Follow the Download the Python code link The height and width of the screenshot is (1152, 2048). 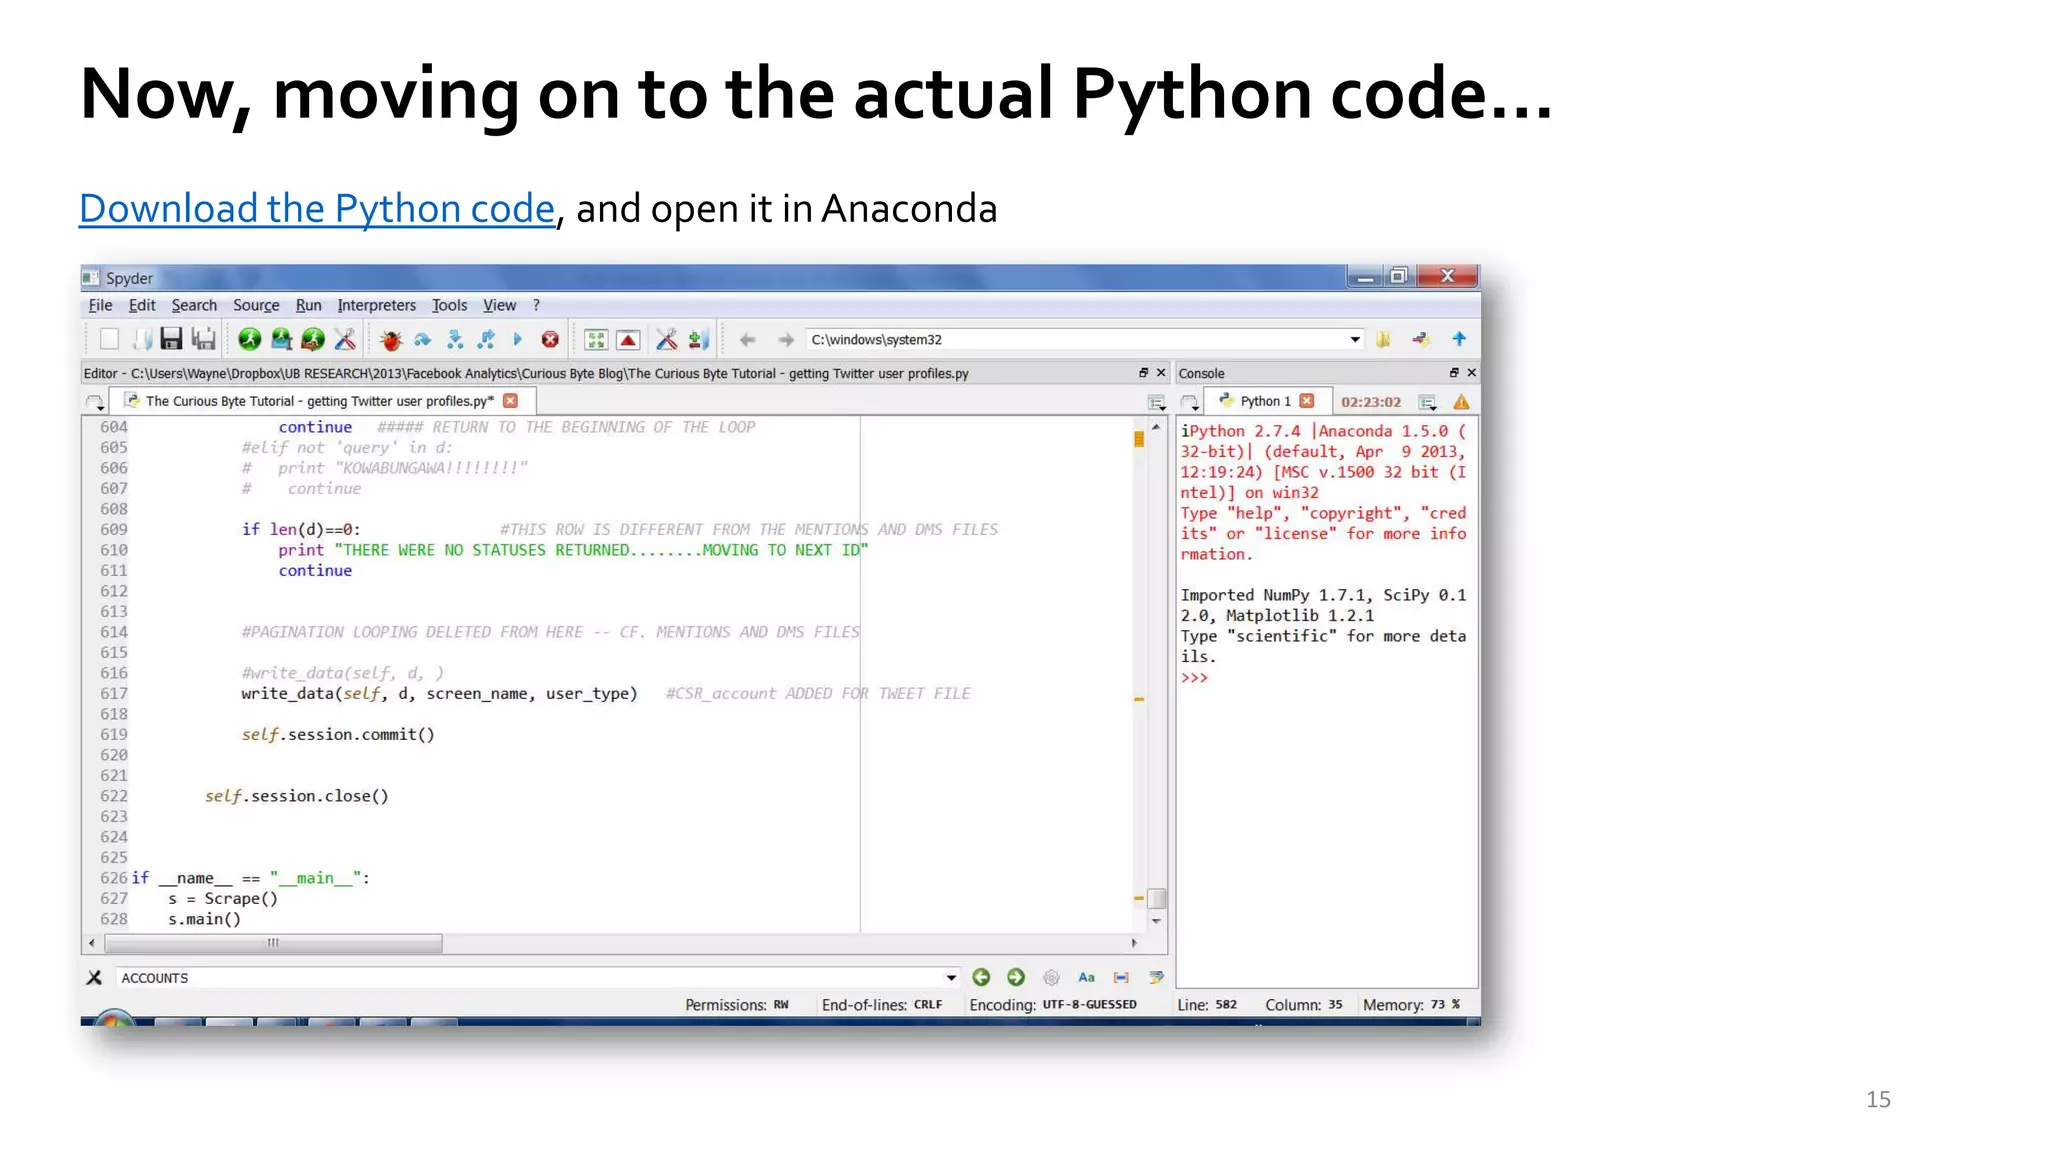pyautogui.click(x=317, y=208)
